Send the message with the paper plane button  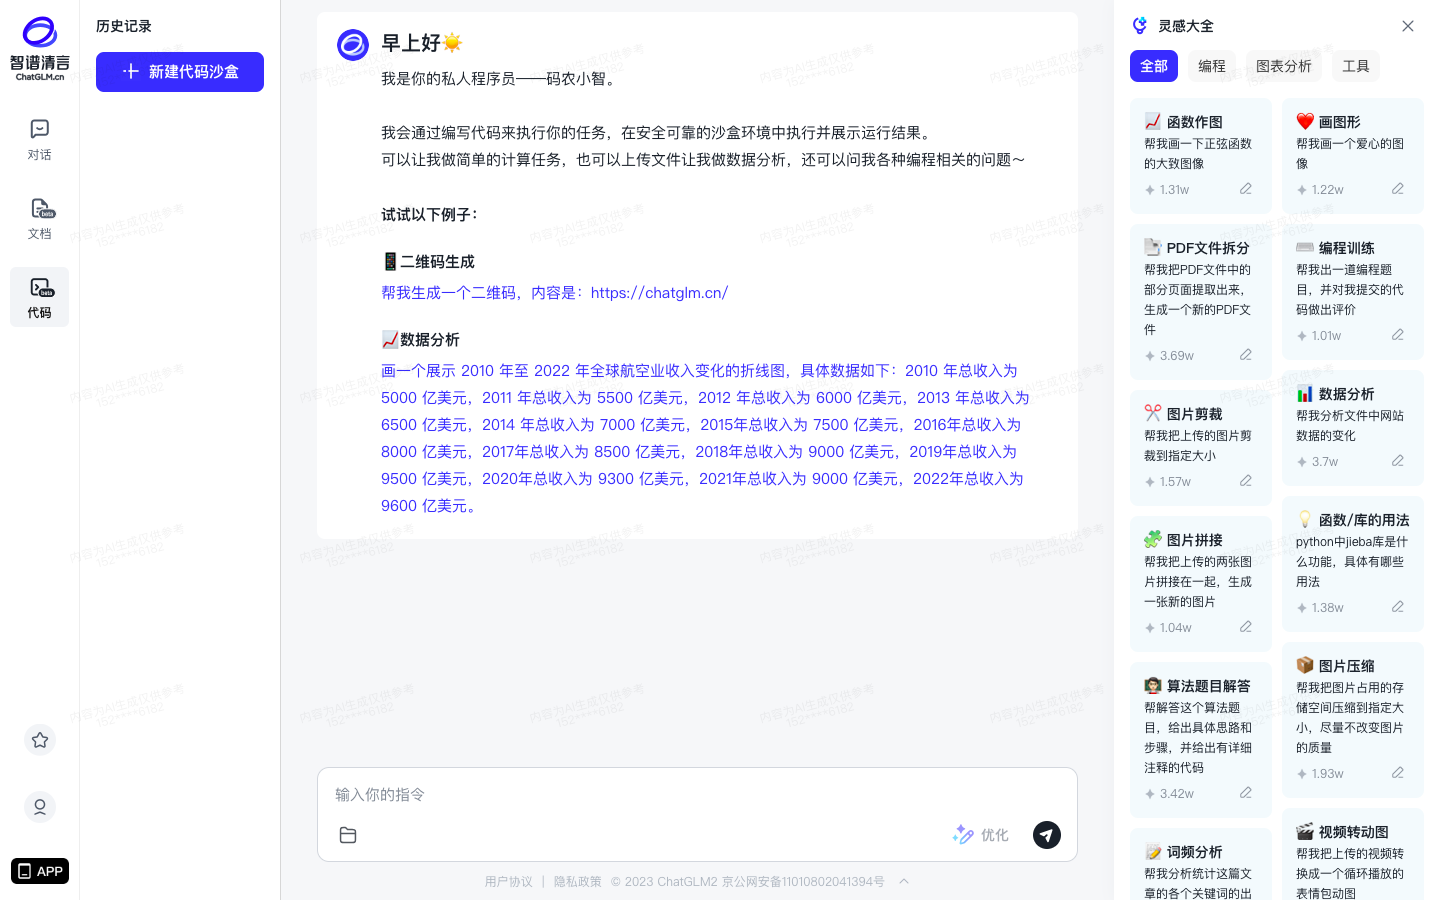click(1047, 835)
